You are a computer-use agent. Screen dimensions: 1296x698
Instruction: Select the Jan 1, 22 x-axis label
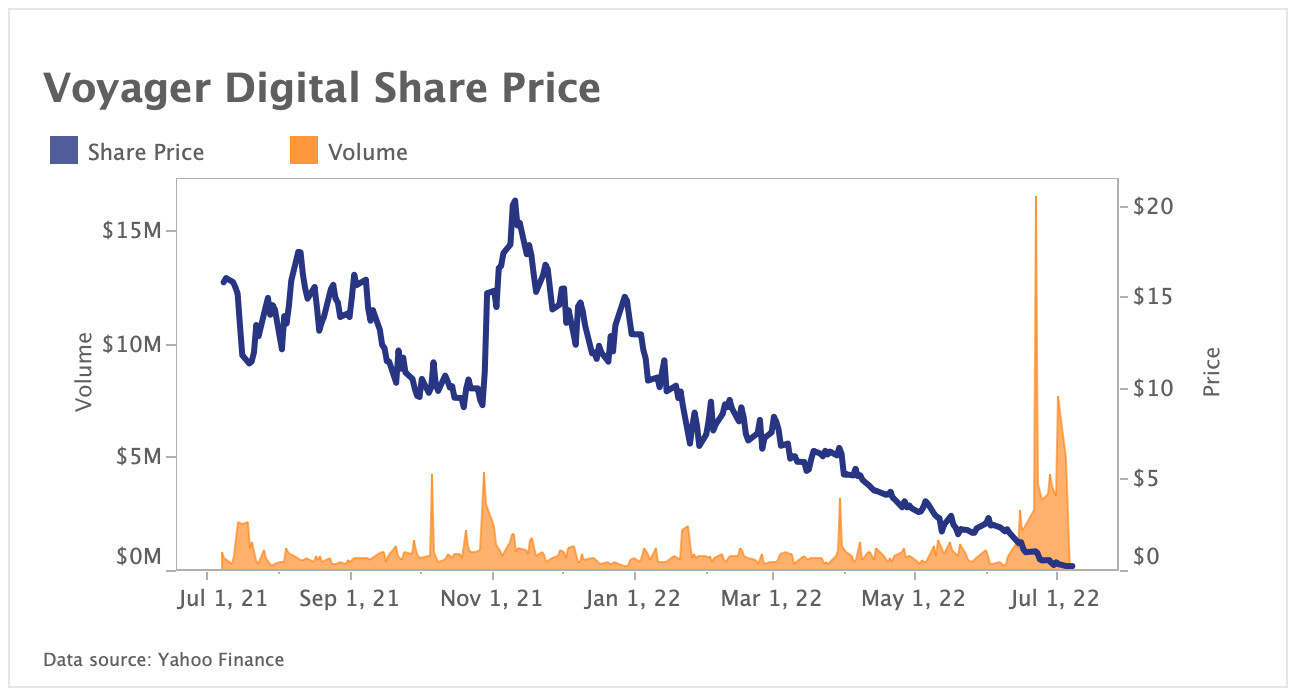[x=634, y=599]
